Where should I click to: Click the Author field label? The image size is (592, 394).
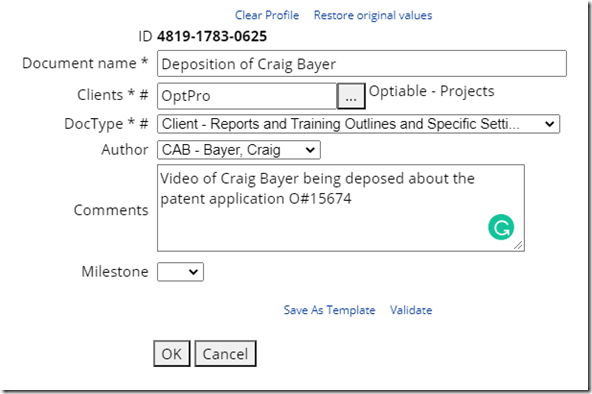[125, 150]
